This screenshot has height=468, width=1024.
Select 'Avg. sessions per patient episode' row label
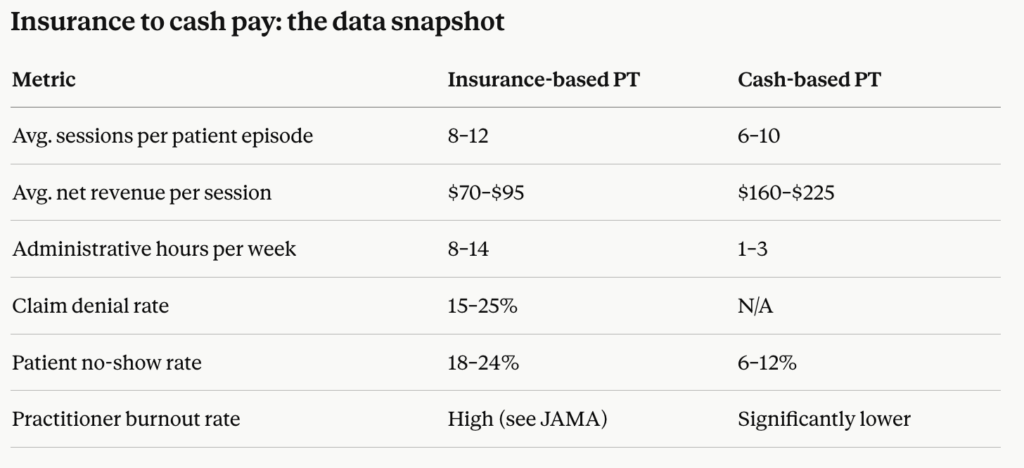pyautogui.click(x=163, y=136)
